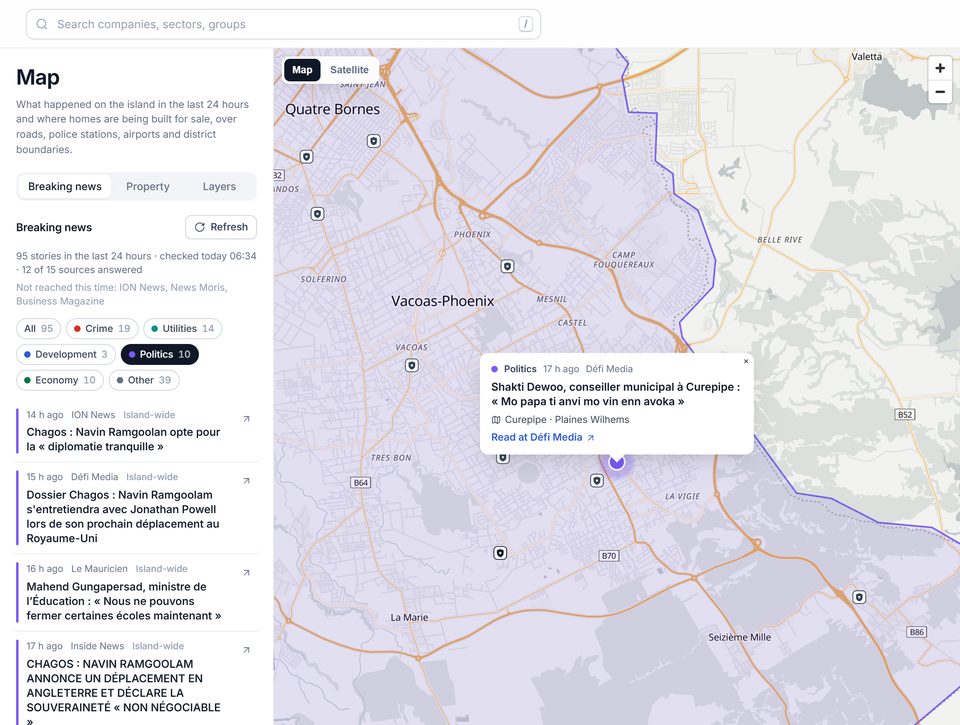The width and height of the screenshot is (960, 725).
Task: Filter stories by Development
Action: click(66, 355)
